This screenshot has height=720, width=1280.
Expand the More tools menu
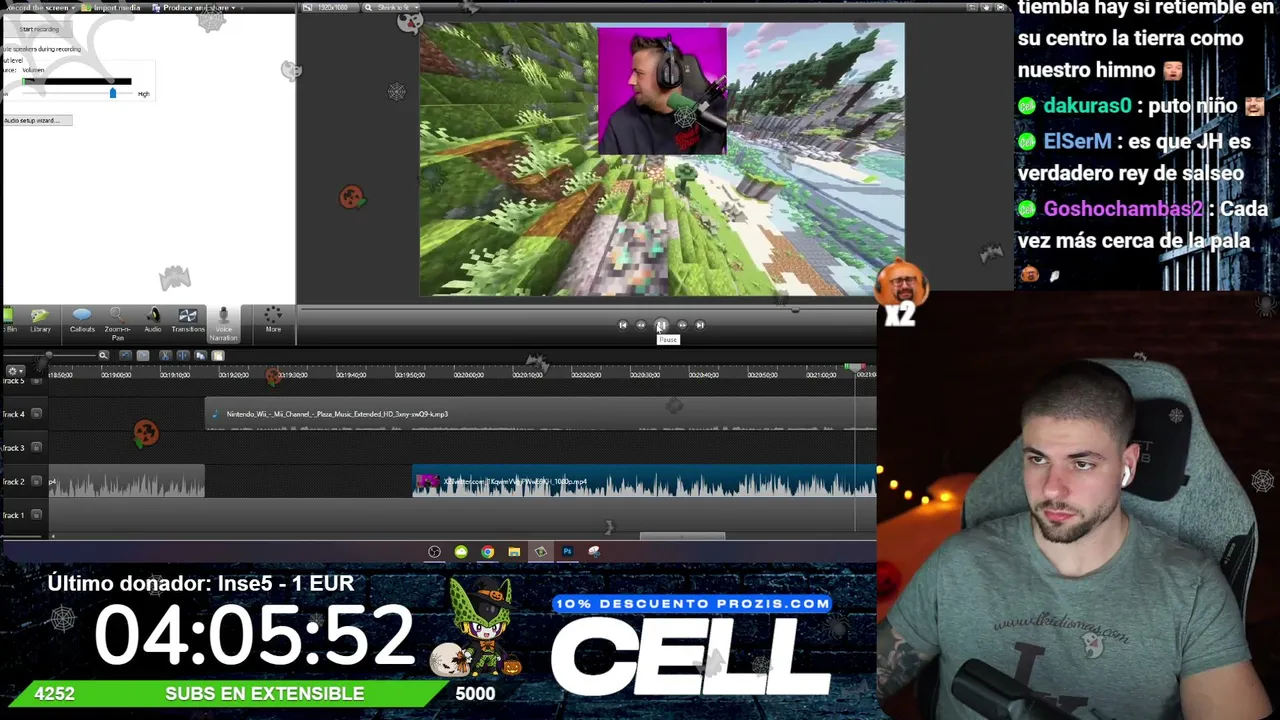(x=273, y=320)
